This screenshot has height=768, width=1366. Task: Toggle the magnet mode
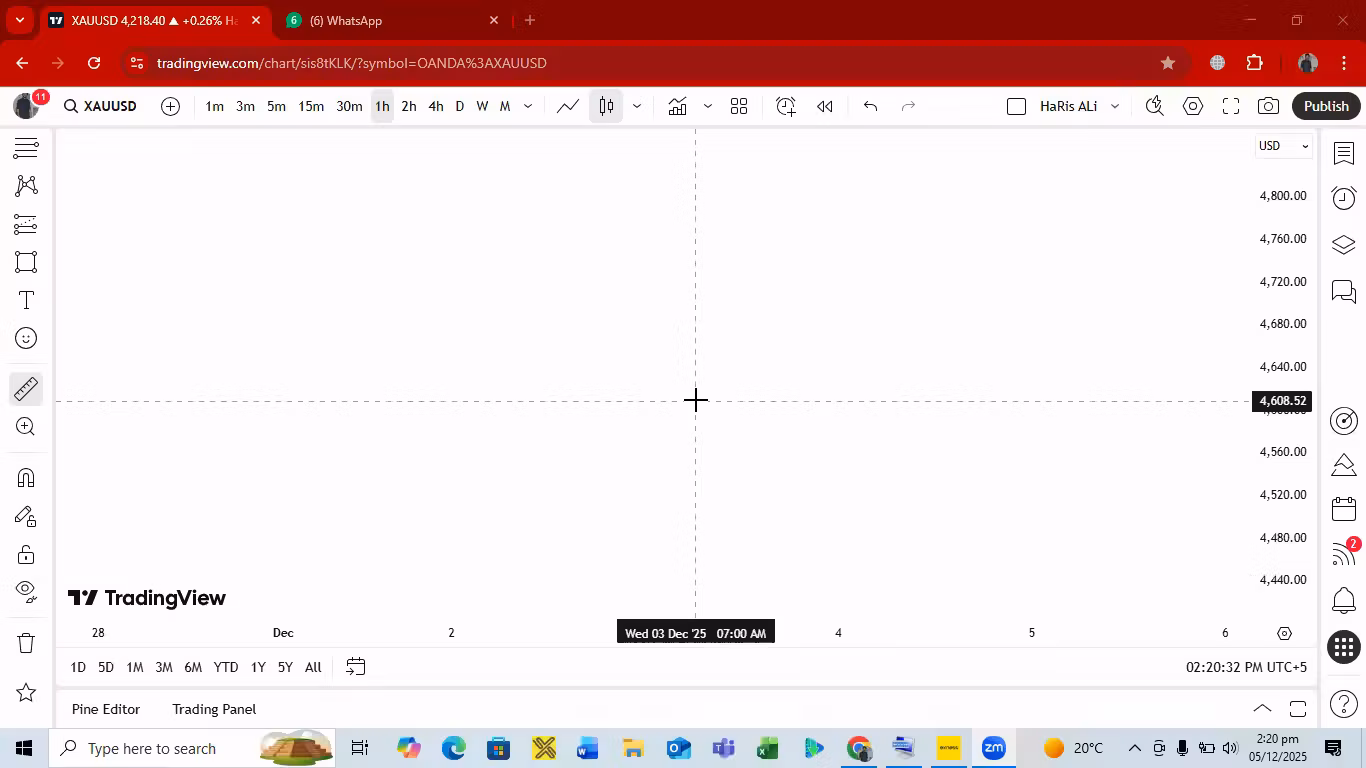(26, 478)
